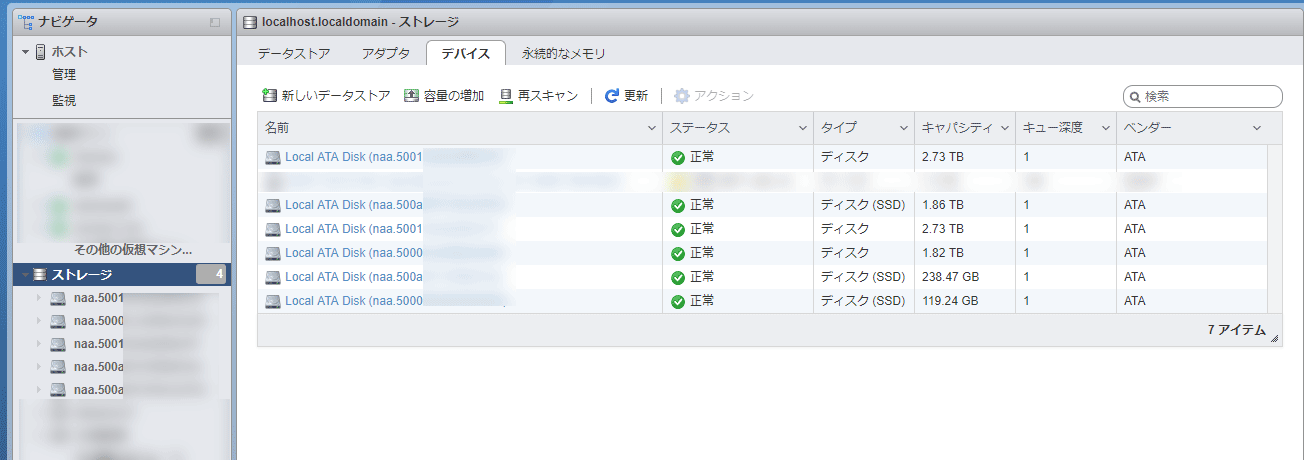
Task: Switch to アダプタ tab
Action: pos(386,54)
